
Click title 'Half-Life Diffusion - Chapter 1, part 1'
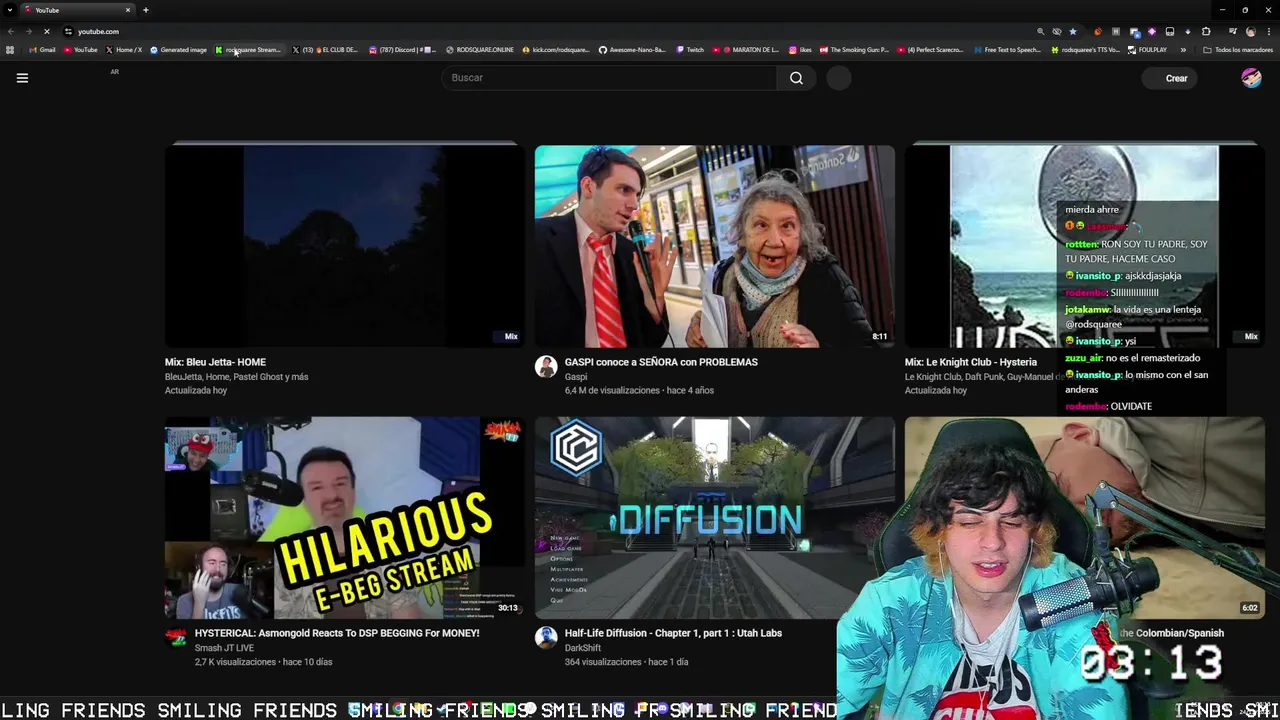click(x=673, y=633)
